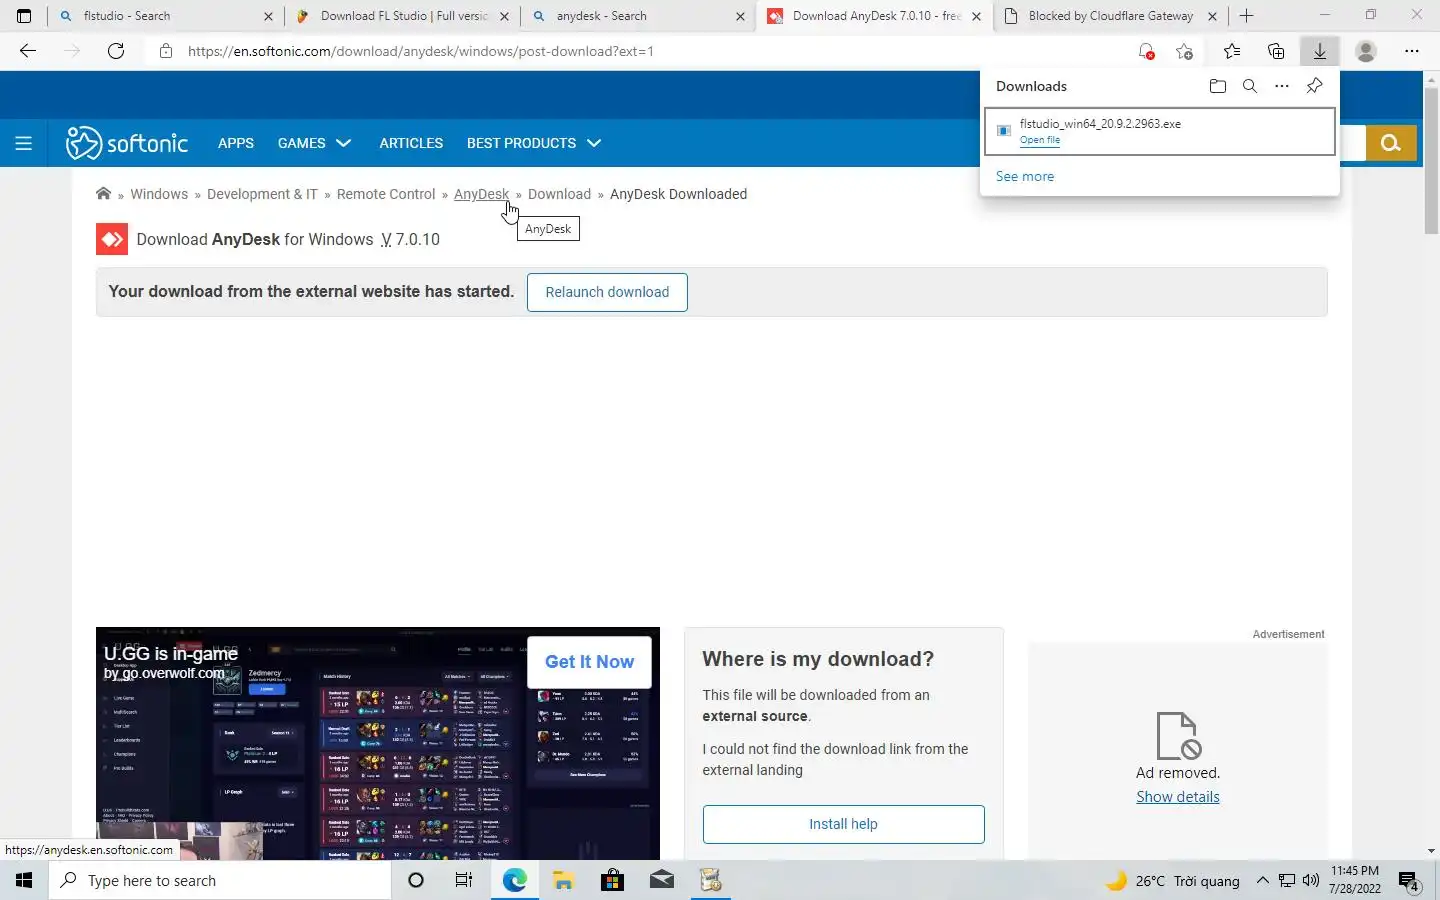The image size is (1440, 900).
Task: Click Open file under flstudio download
Action: tap(1040, 140)
